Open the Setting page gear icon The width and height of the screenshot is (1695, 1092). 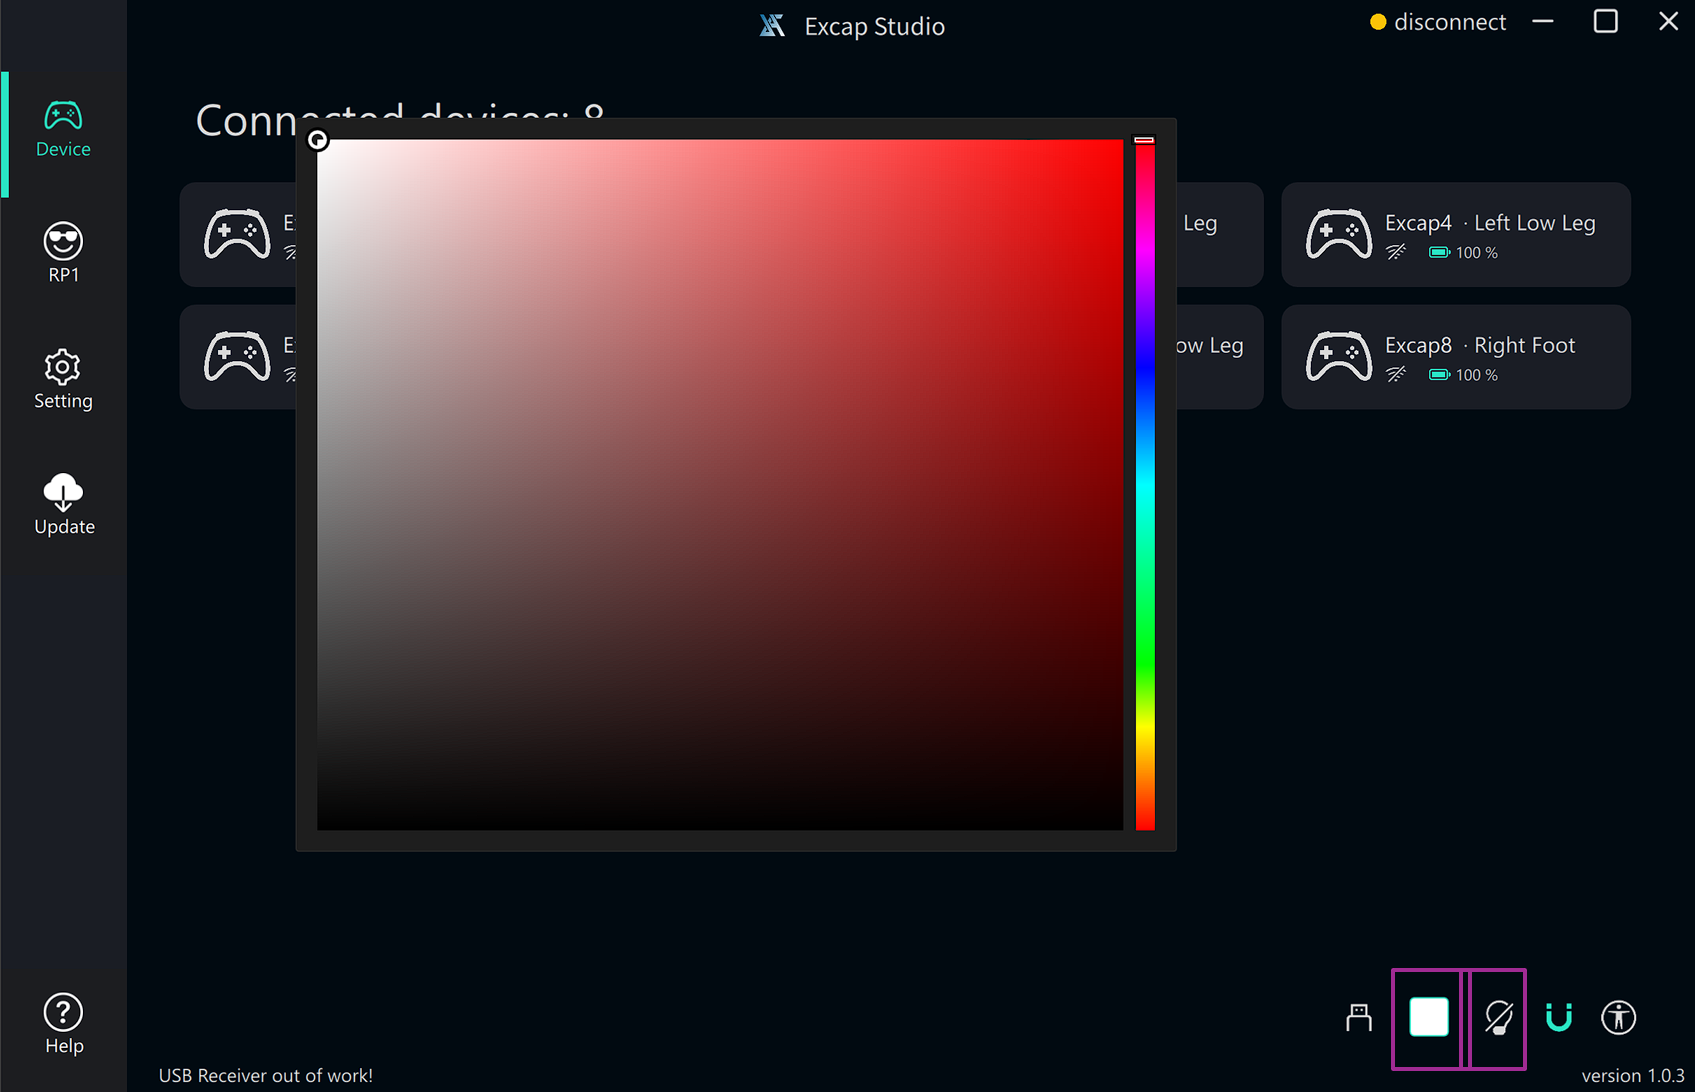(x=63, y=368)
